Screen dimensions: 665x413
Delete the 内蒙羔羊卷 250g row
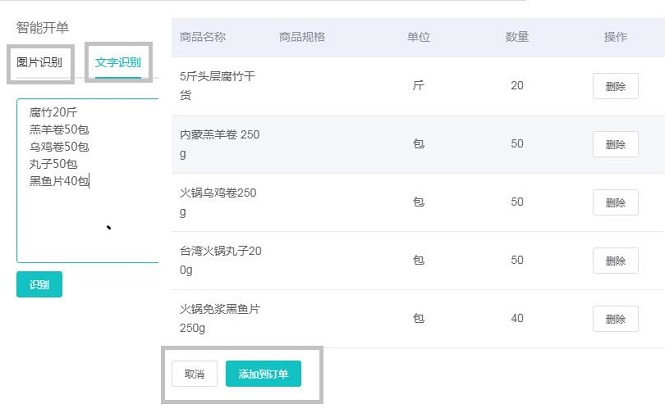[615, 144]
